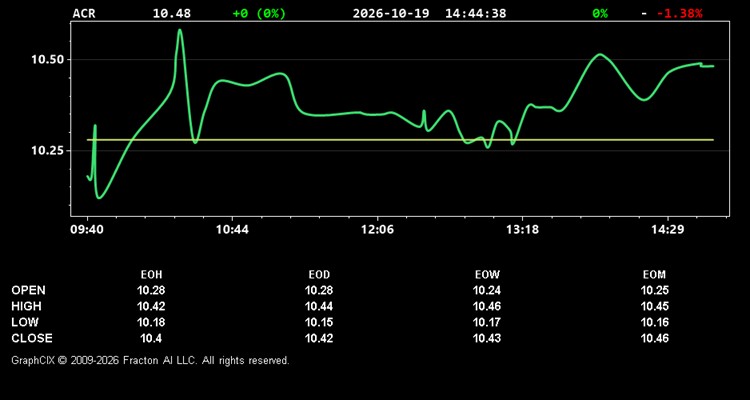The height and width of the screenshot is (400, 750).
Task: Click EOH high value 10.42
Action: 151,306
